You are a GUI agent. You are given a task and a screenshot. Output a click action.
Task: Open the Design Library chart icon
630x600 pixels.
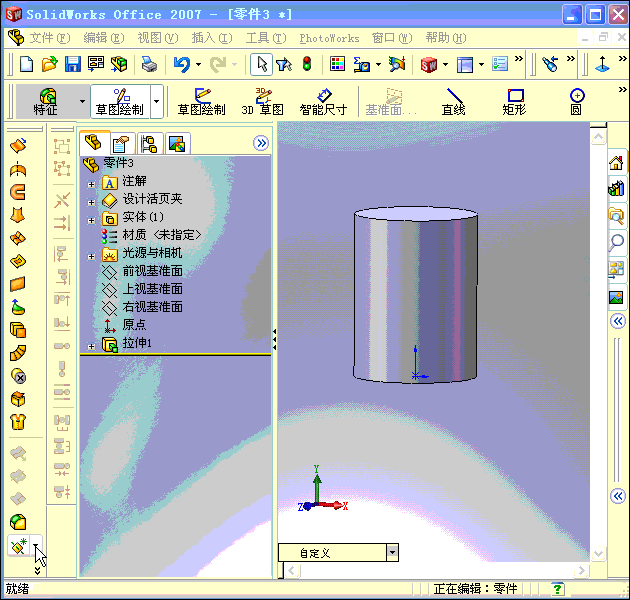(x=616, y=188)
